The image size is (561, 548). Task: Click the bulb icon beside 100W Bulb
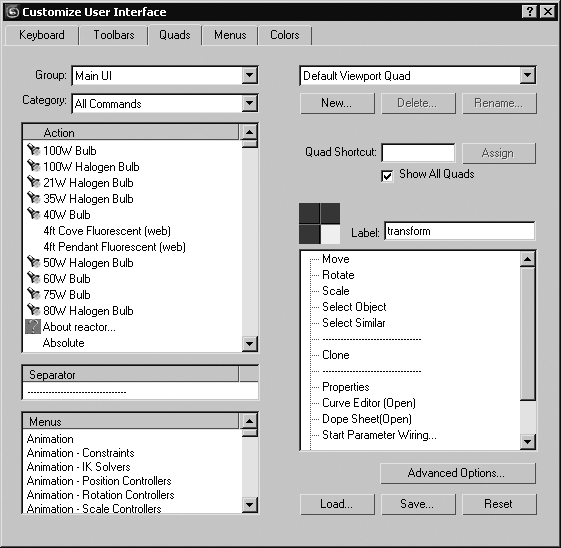coord(34,150)
